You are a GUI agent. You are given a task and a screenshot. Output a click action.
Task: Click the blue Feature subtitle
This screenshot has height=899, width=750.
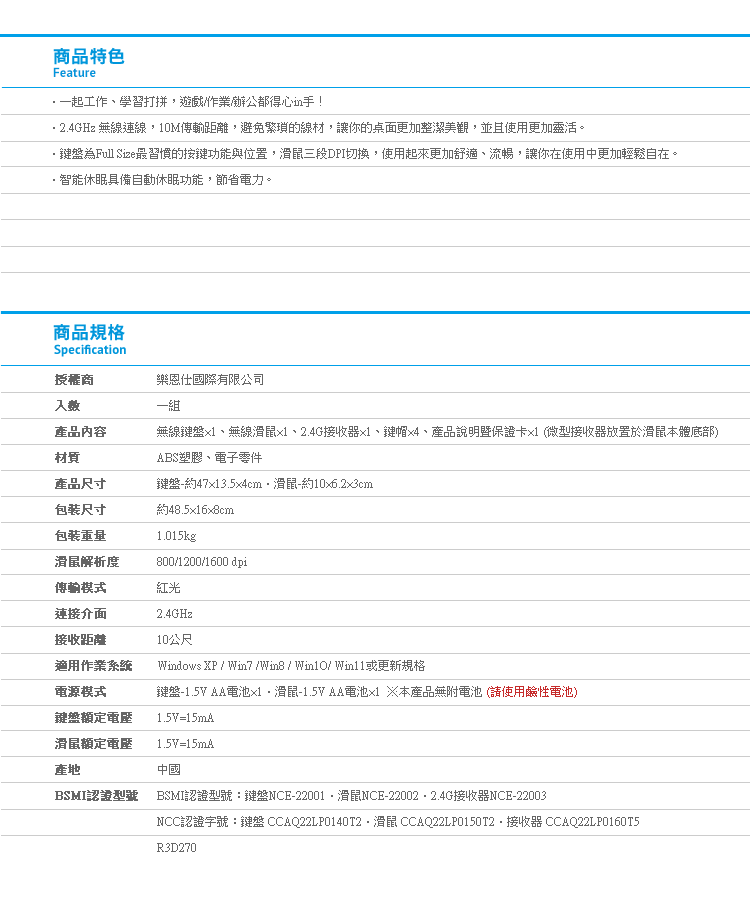75,74
